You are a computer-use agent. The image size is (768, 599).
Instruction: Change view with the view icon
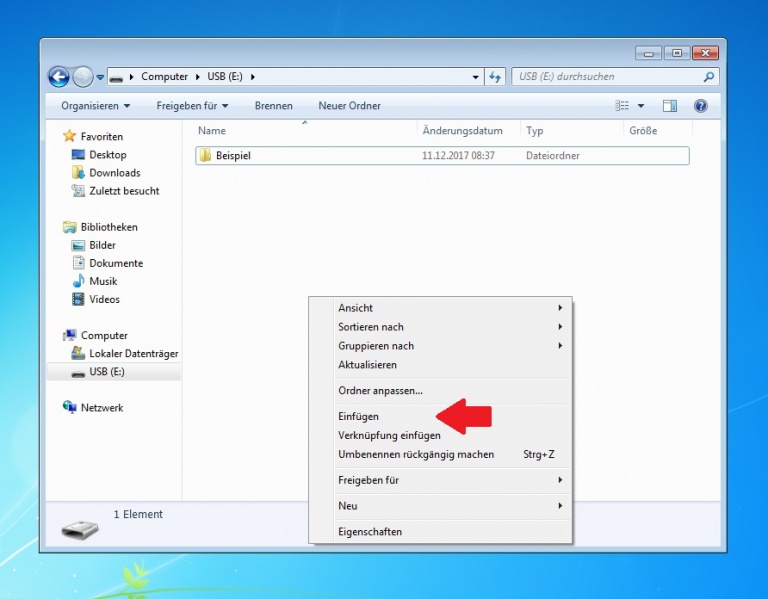click(622, 106)
